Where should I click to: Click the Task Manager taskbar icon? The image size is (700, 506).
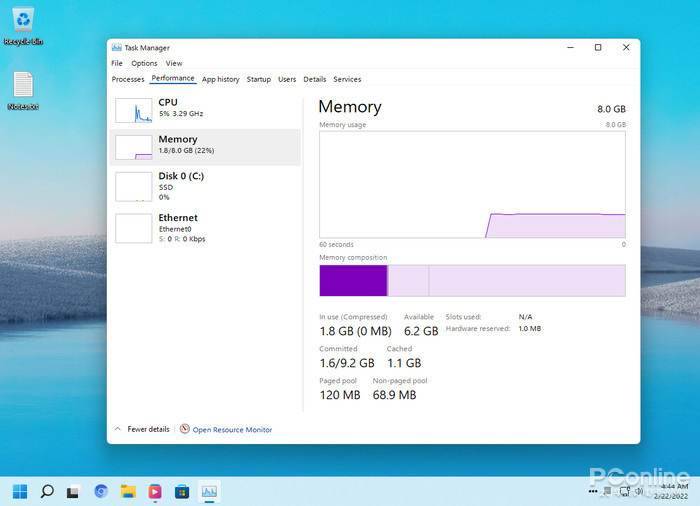pyautogui.click(x=209, y=491)
